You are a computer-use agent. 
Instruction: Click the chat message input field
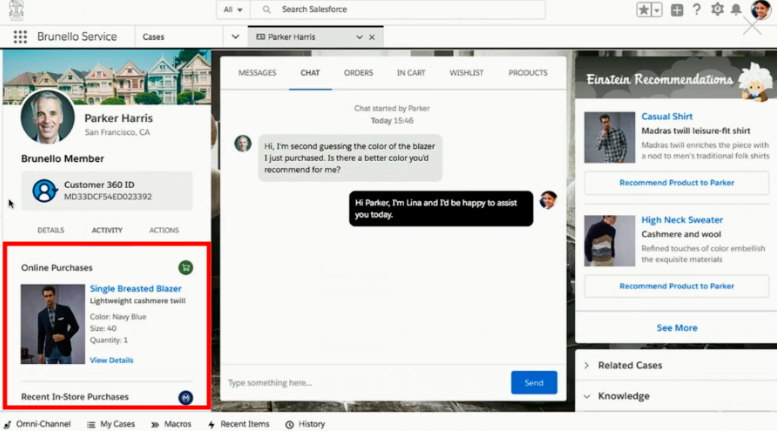coord(365,383)
